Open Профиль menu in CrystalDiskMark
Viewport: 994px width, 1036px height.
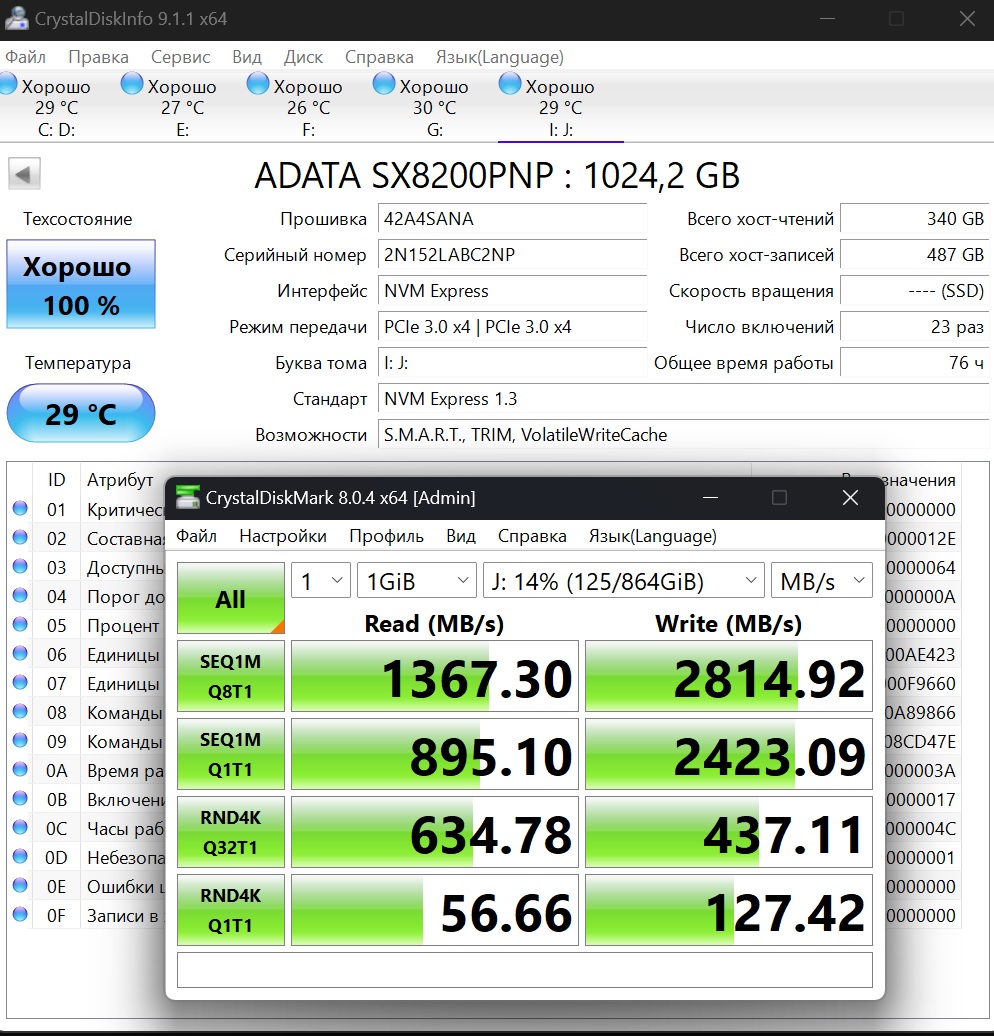[x=387, y=536]
